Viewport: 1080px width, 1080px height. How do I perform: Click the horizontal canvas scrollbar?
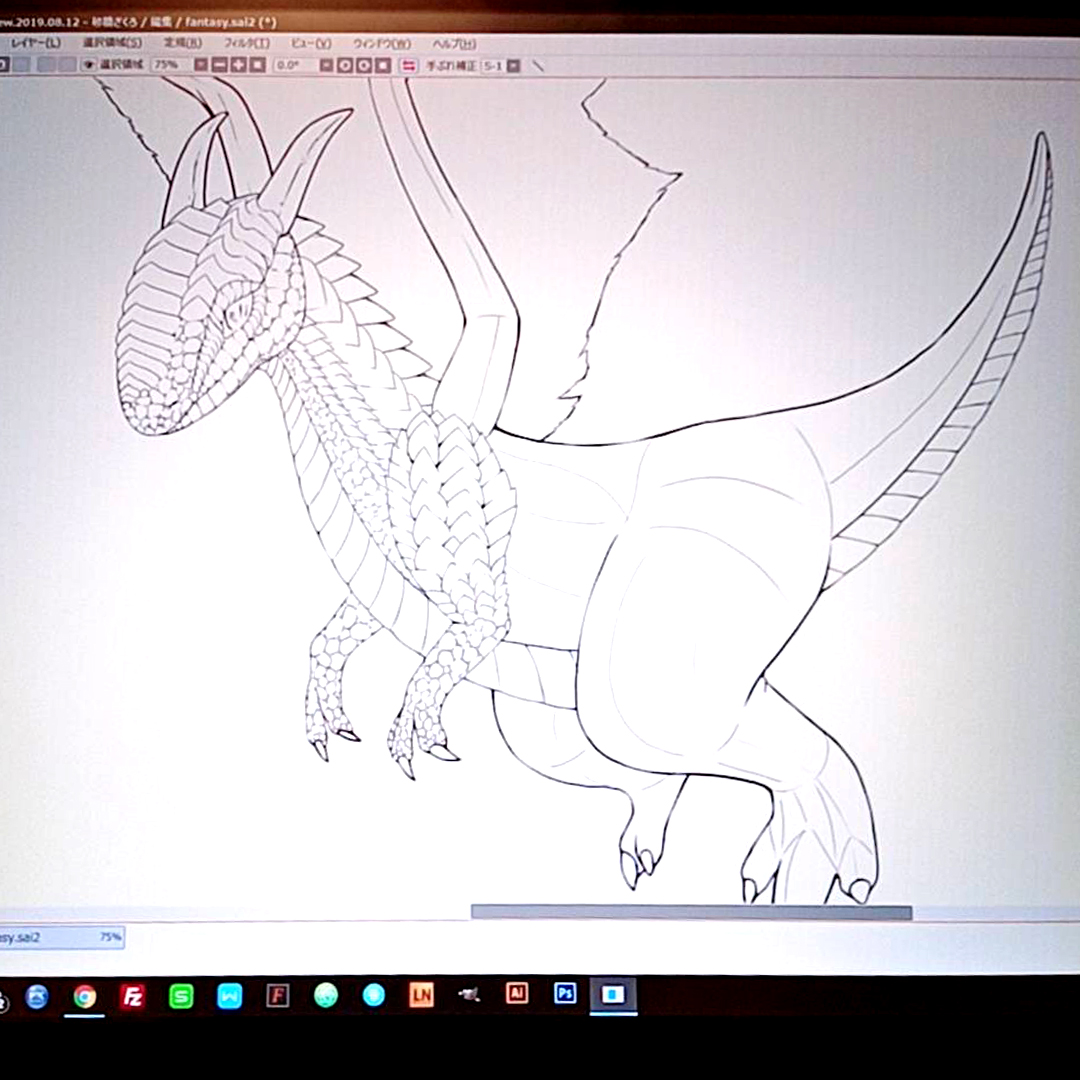(690, 912)
